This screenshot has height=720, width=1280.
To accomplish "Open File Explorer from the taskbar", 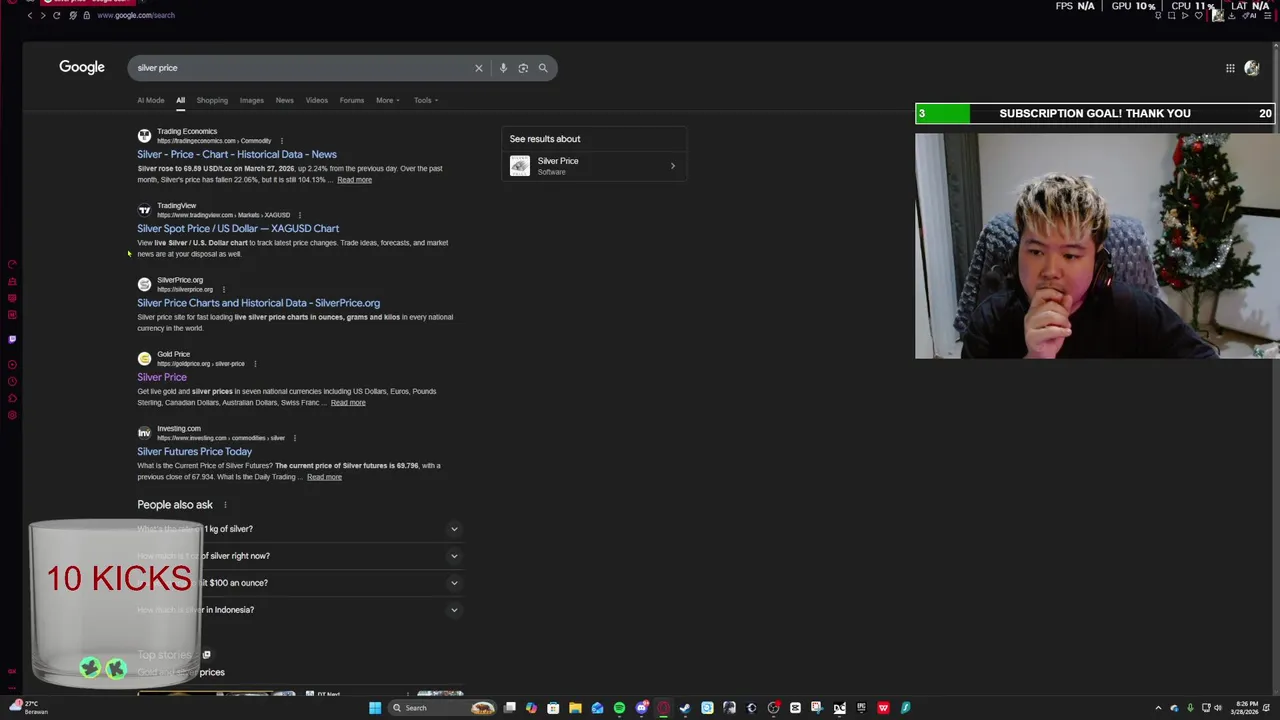I will (575, 708).
